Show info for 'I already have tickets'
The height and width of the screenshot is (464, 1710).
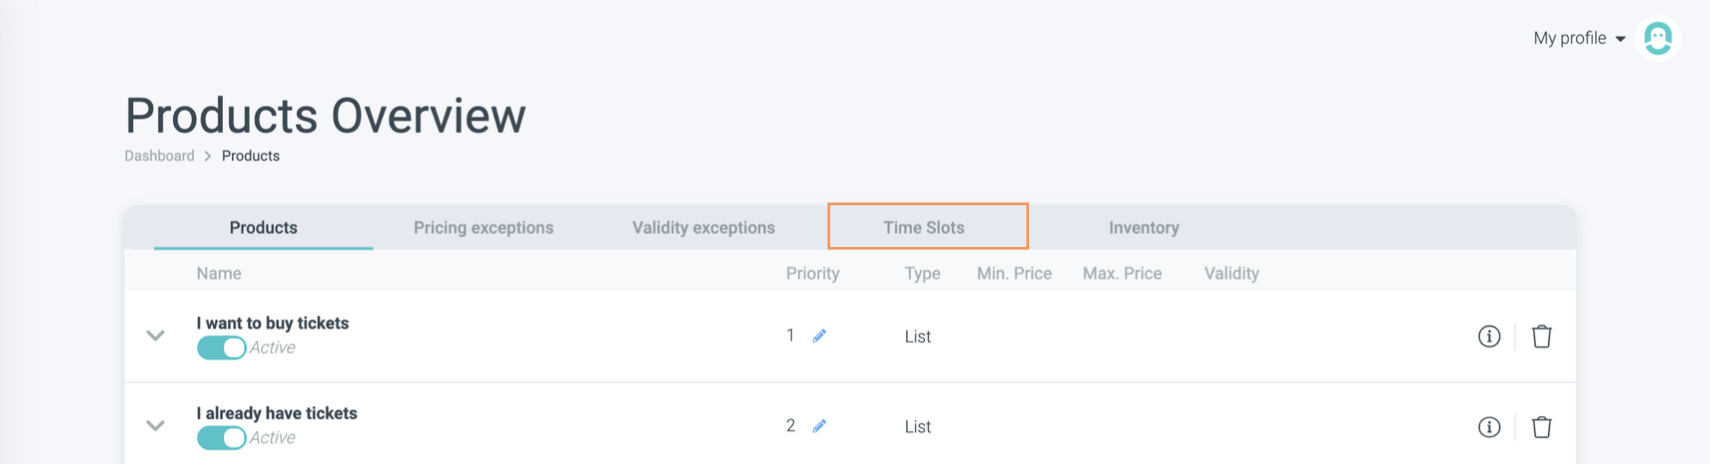click(x=1489, y=427)
